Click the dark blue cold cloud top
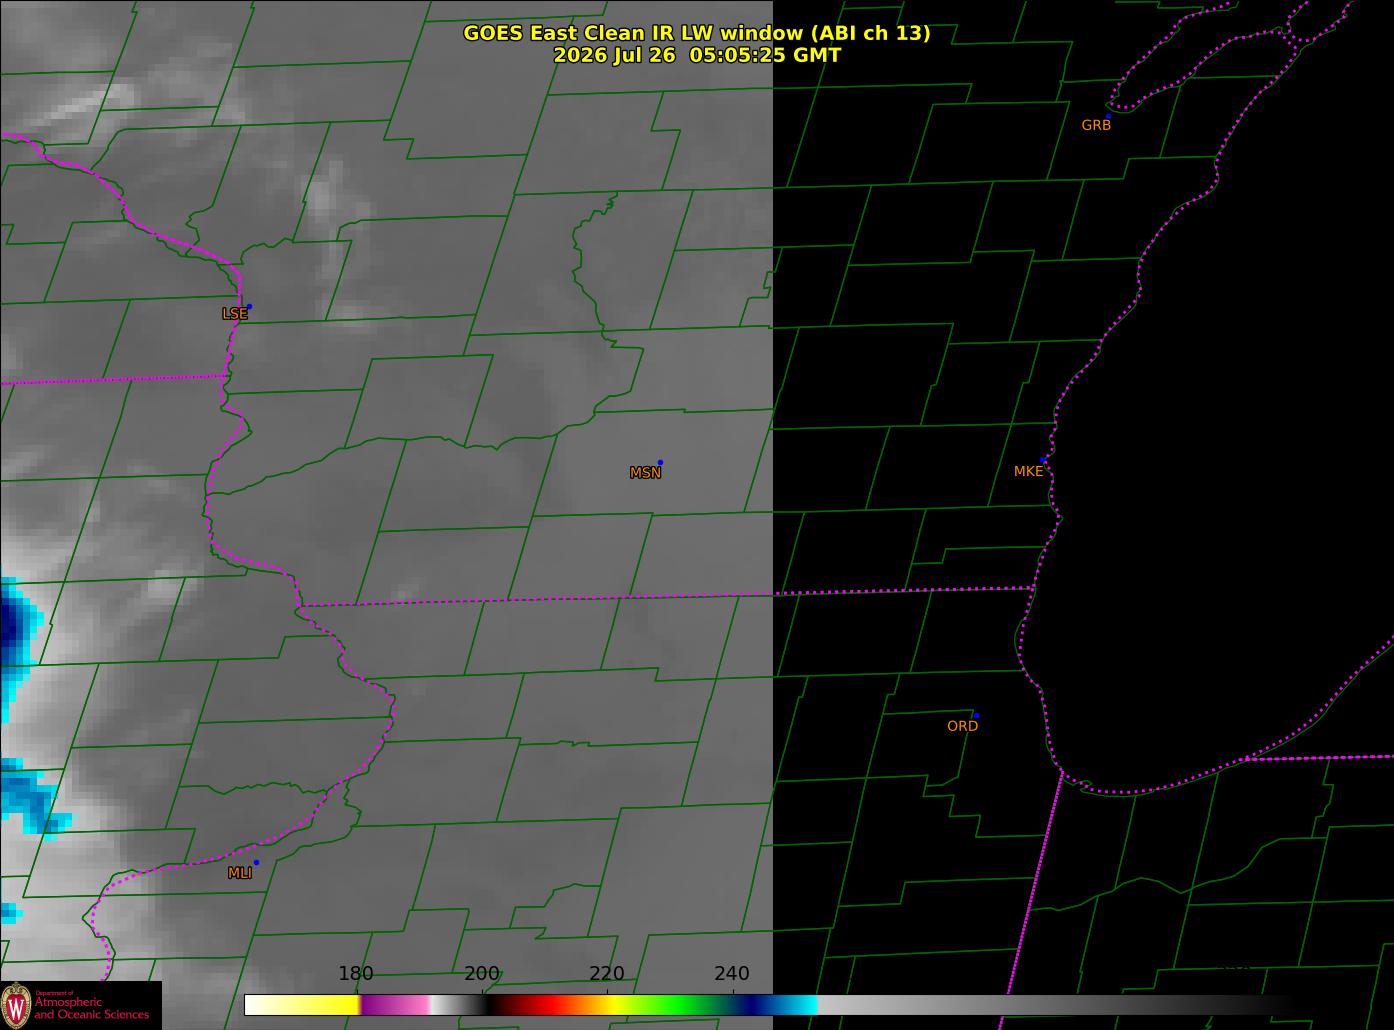The height and width of the screenshot is (1030, 1394). [12, 627]
